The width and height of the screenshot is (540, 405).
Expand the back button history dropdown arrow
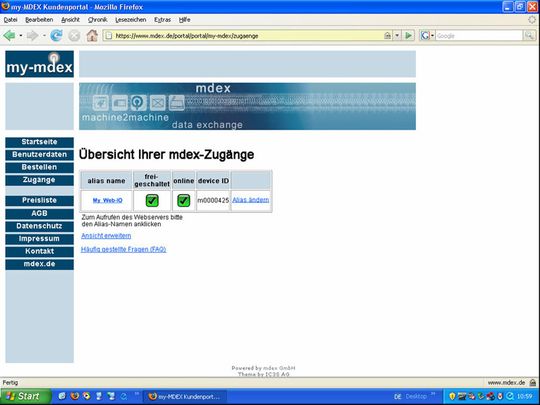point(21,36)
